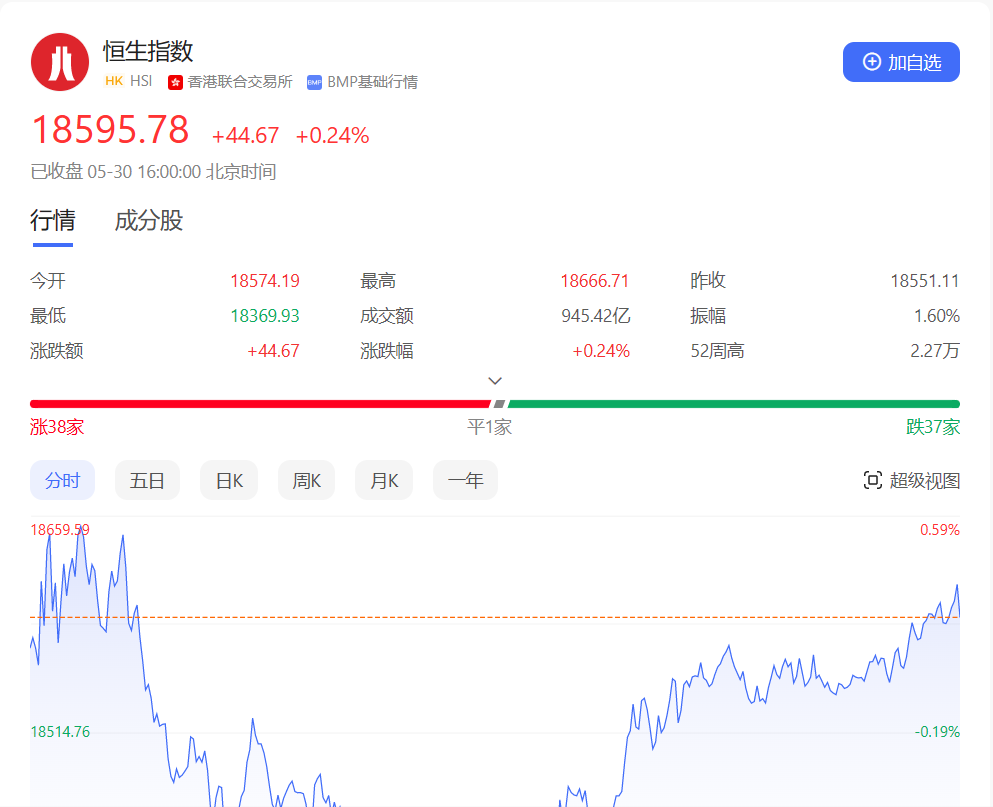993x807 pixels.
Task: Click the 香港联合交易所 exchange link
Action: tap(240, 82)
